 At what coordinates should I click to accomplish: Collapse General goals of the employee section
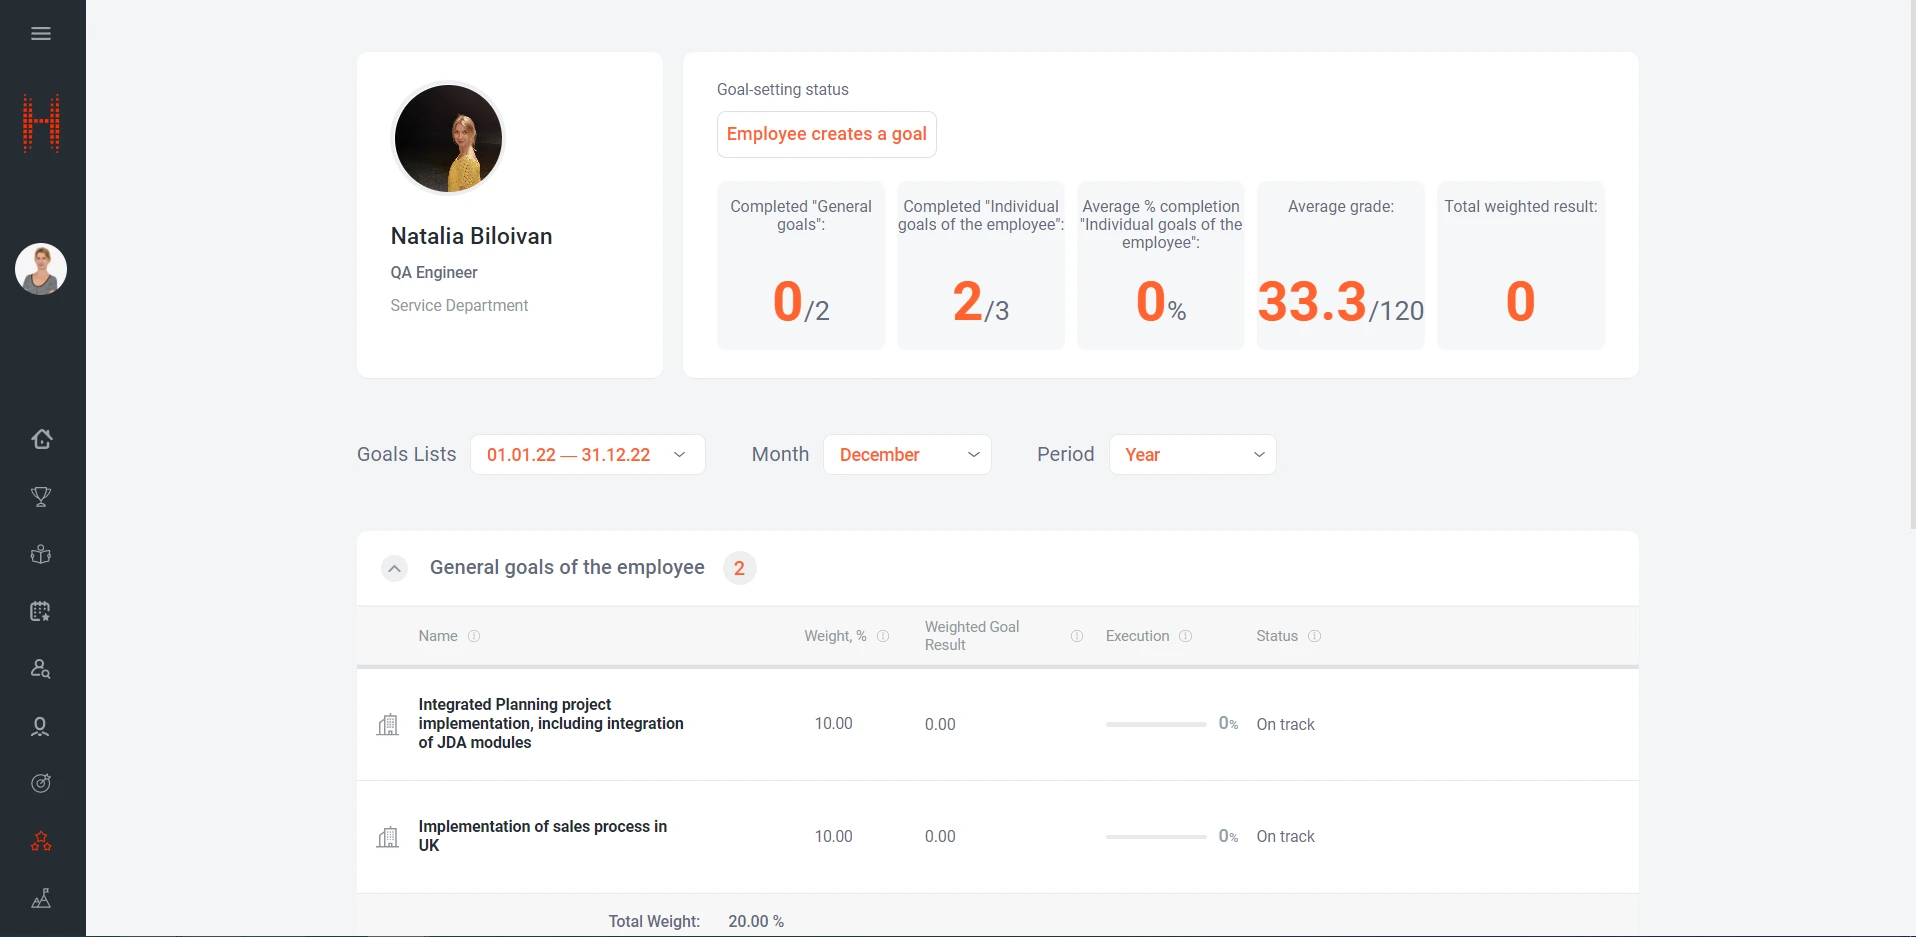click(x=395, y=569)
